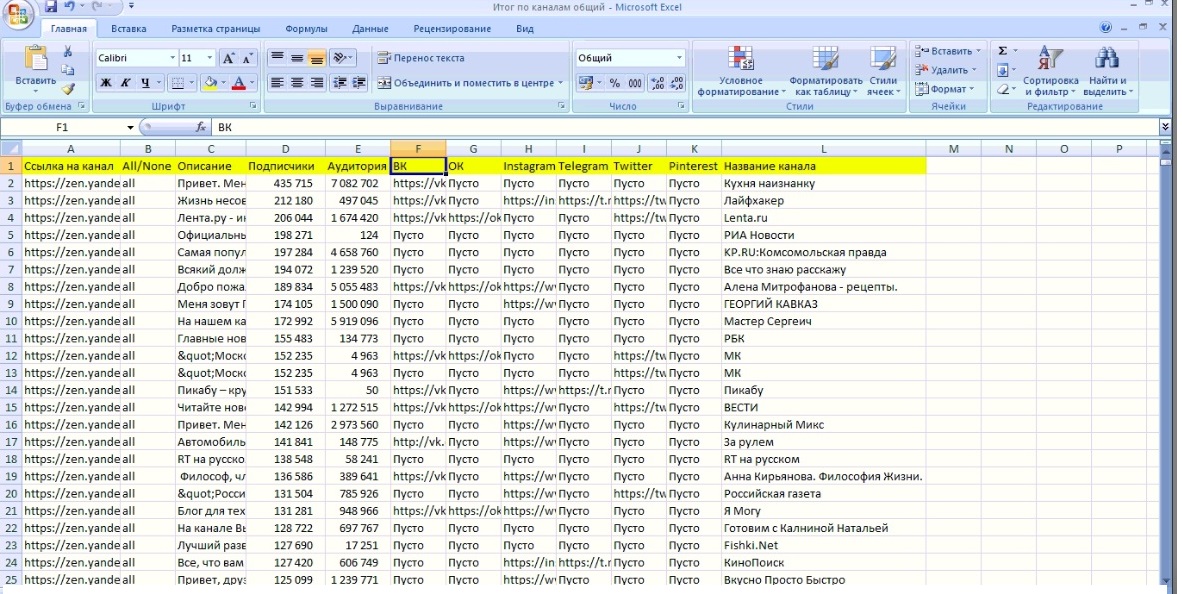Screen dimensions: 1182x594
Task: Click the borders icon in the font group
Action: (177, 83)
